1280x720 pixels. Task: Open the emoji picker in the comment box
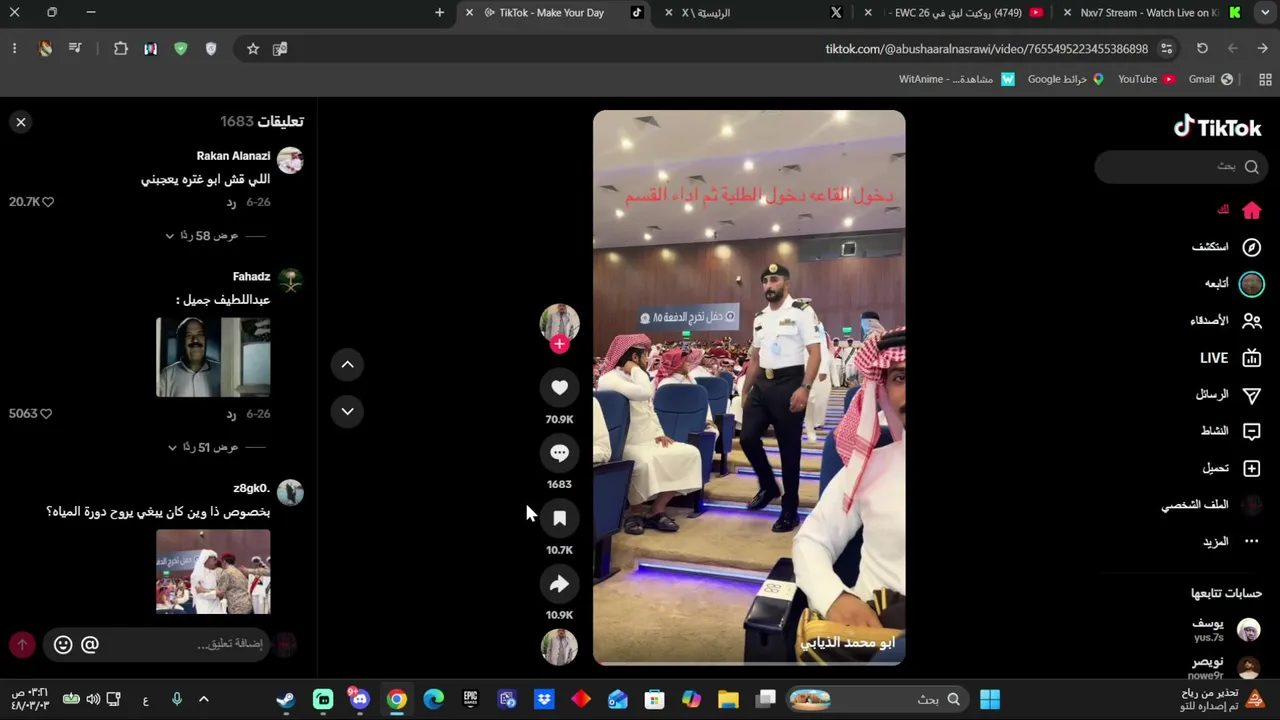pos(63,645)
